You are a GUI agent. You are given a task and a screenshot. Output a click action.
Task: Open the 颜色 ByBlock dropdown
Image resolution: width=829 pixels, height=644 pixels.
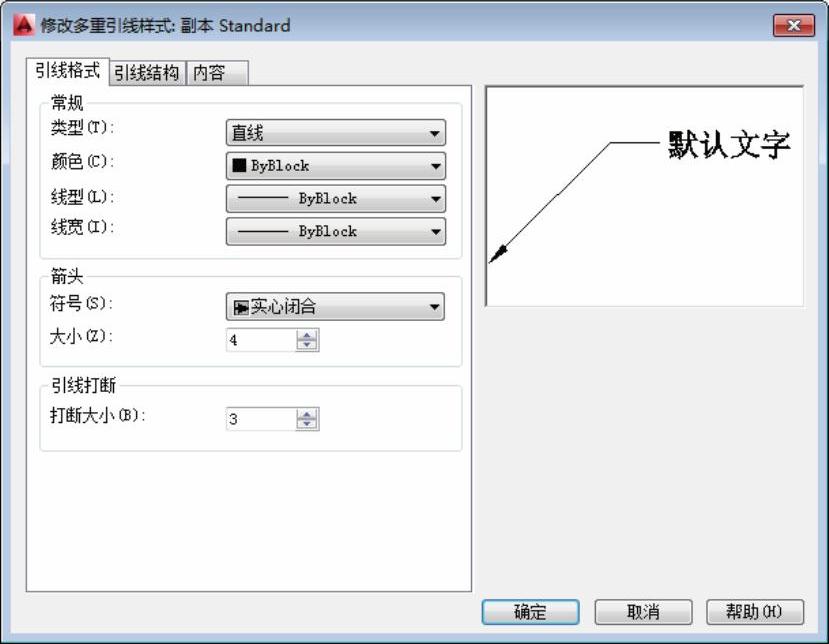coord(335,166)
